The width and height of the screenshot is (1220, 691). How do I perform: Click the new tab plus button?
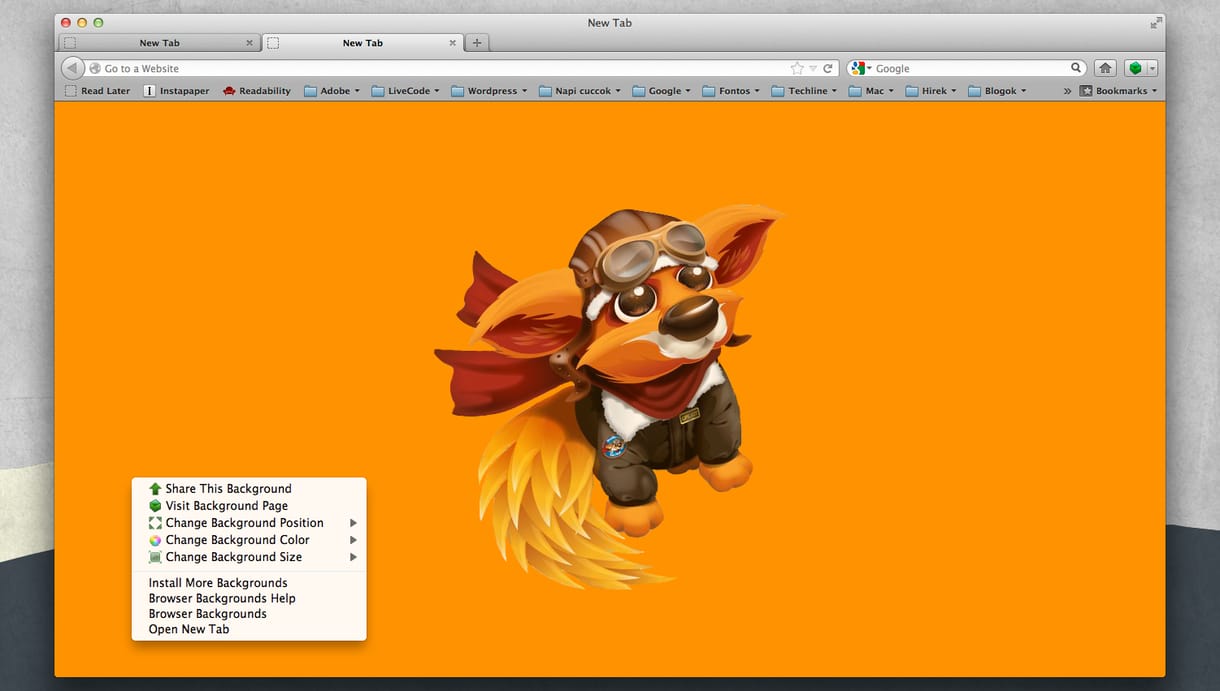tap(477, 43)
